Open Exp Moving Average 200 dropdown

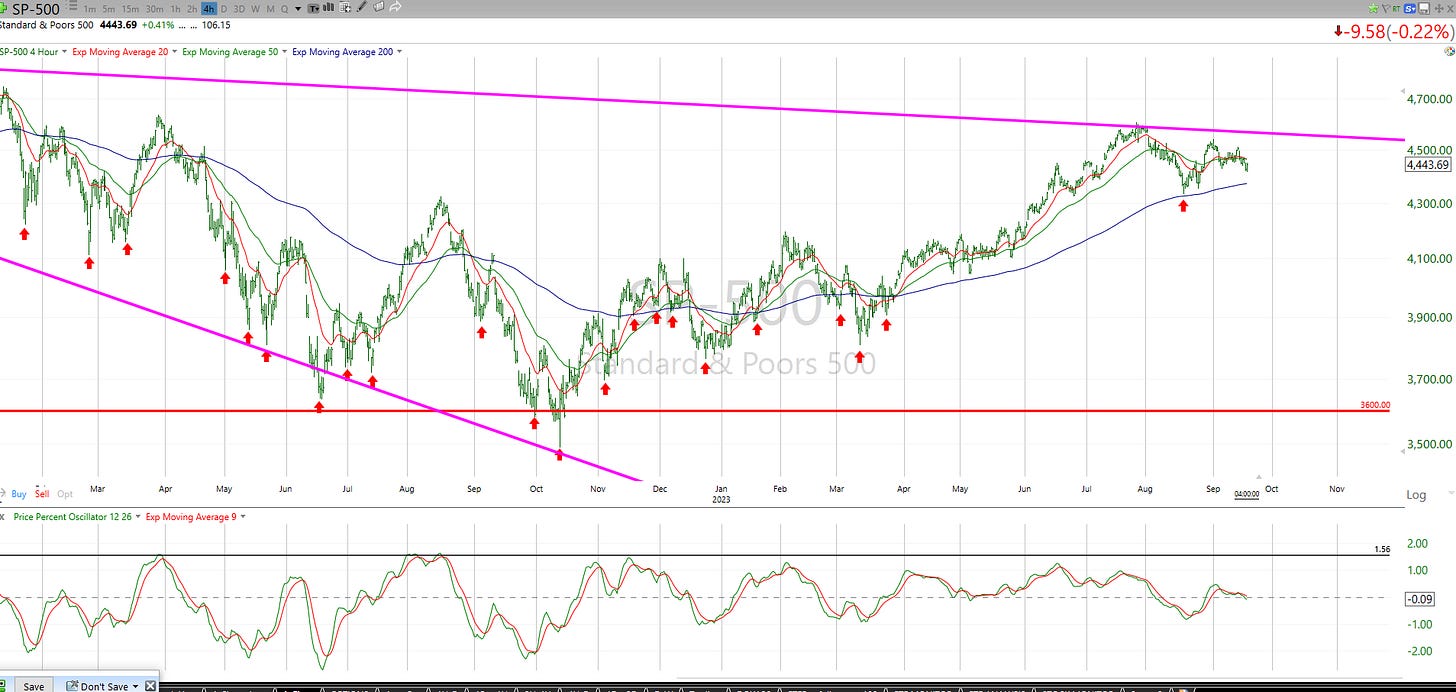click(x=399, y=51)
